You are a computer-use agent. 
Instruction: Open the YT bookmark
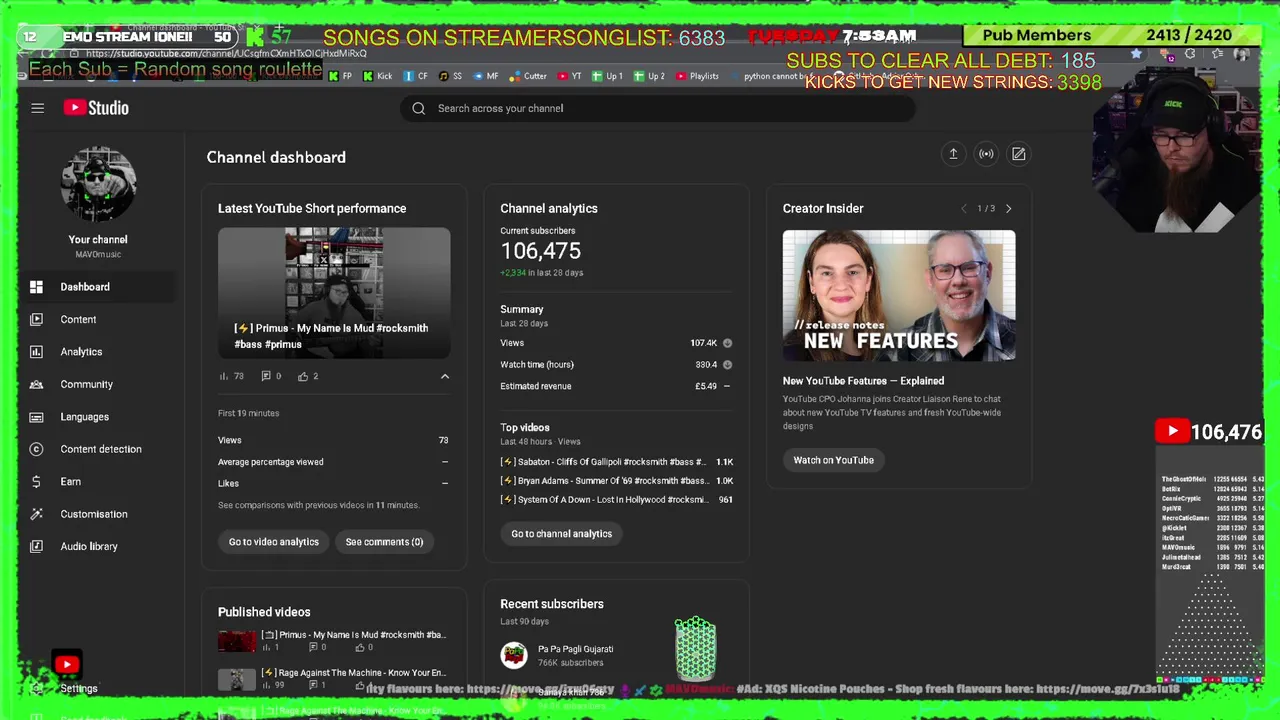(570, 76)
